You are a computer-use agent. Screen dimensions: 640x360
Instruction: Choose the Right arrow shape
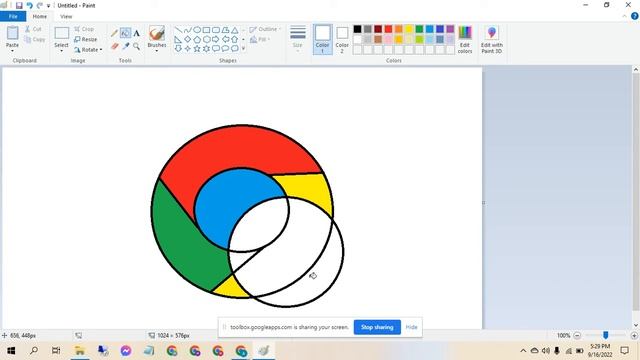(x=216, y=40)
